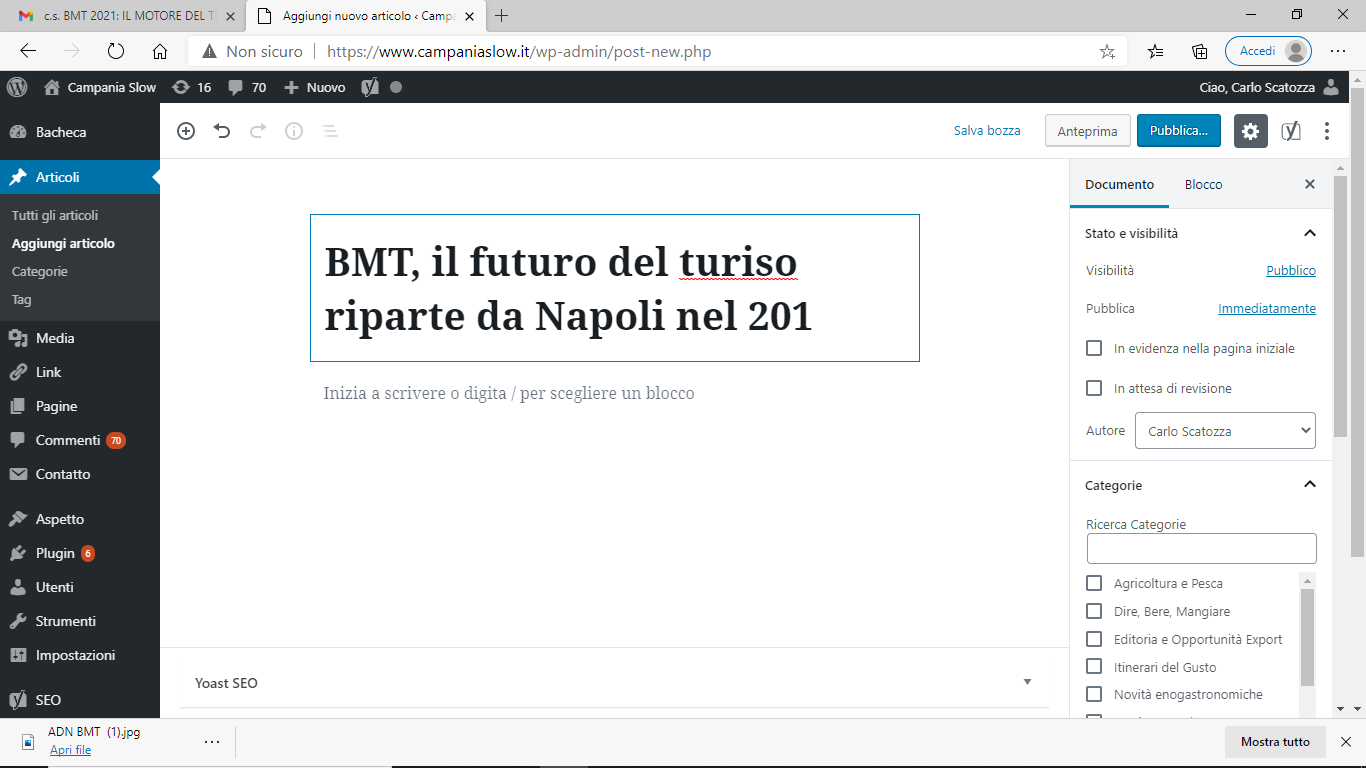This screenshot has height=768, width=1366.
Task: Click the Pubblica button
Action: tap(1178, 131)
